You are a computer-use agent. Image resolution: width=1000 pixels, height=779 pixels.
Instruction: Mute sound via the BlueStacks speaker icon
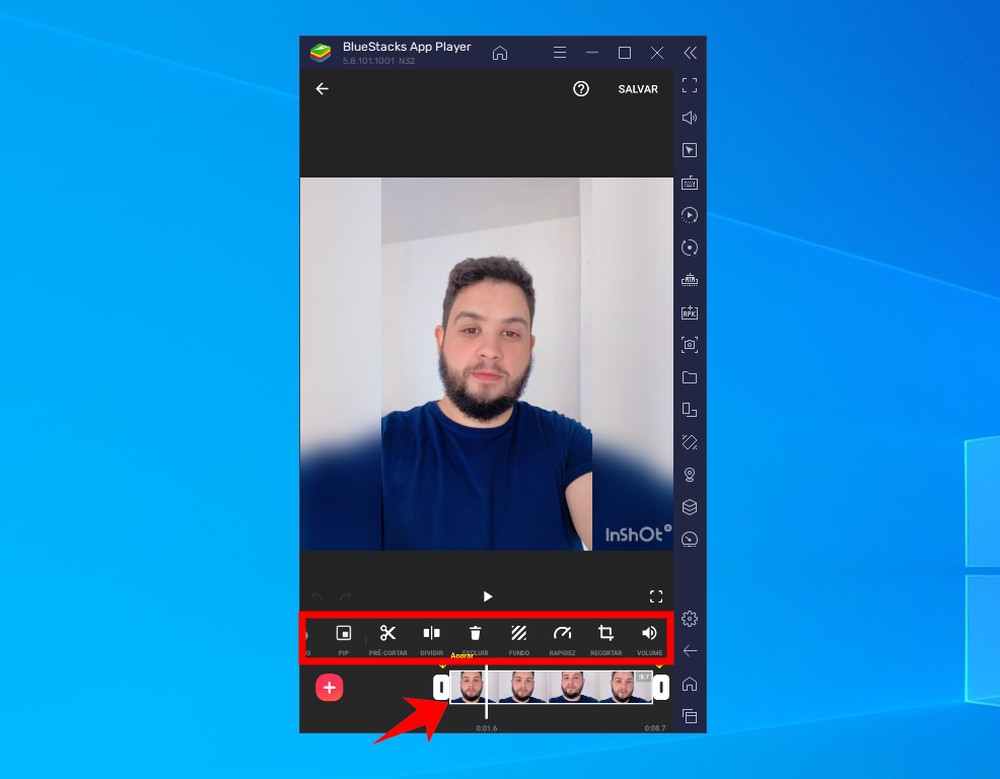click(x=689, y=117)
